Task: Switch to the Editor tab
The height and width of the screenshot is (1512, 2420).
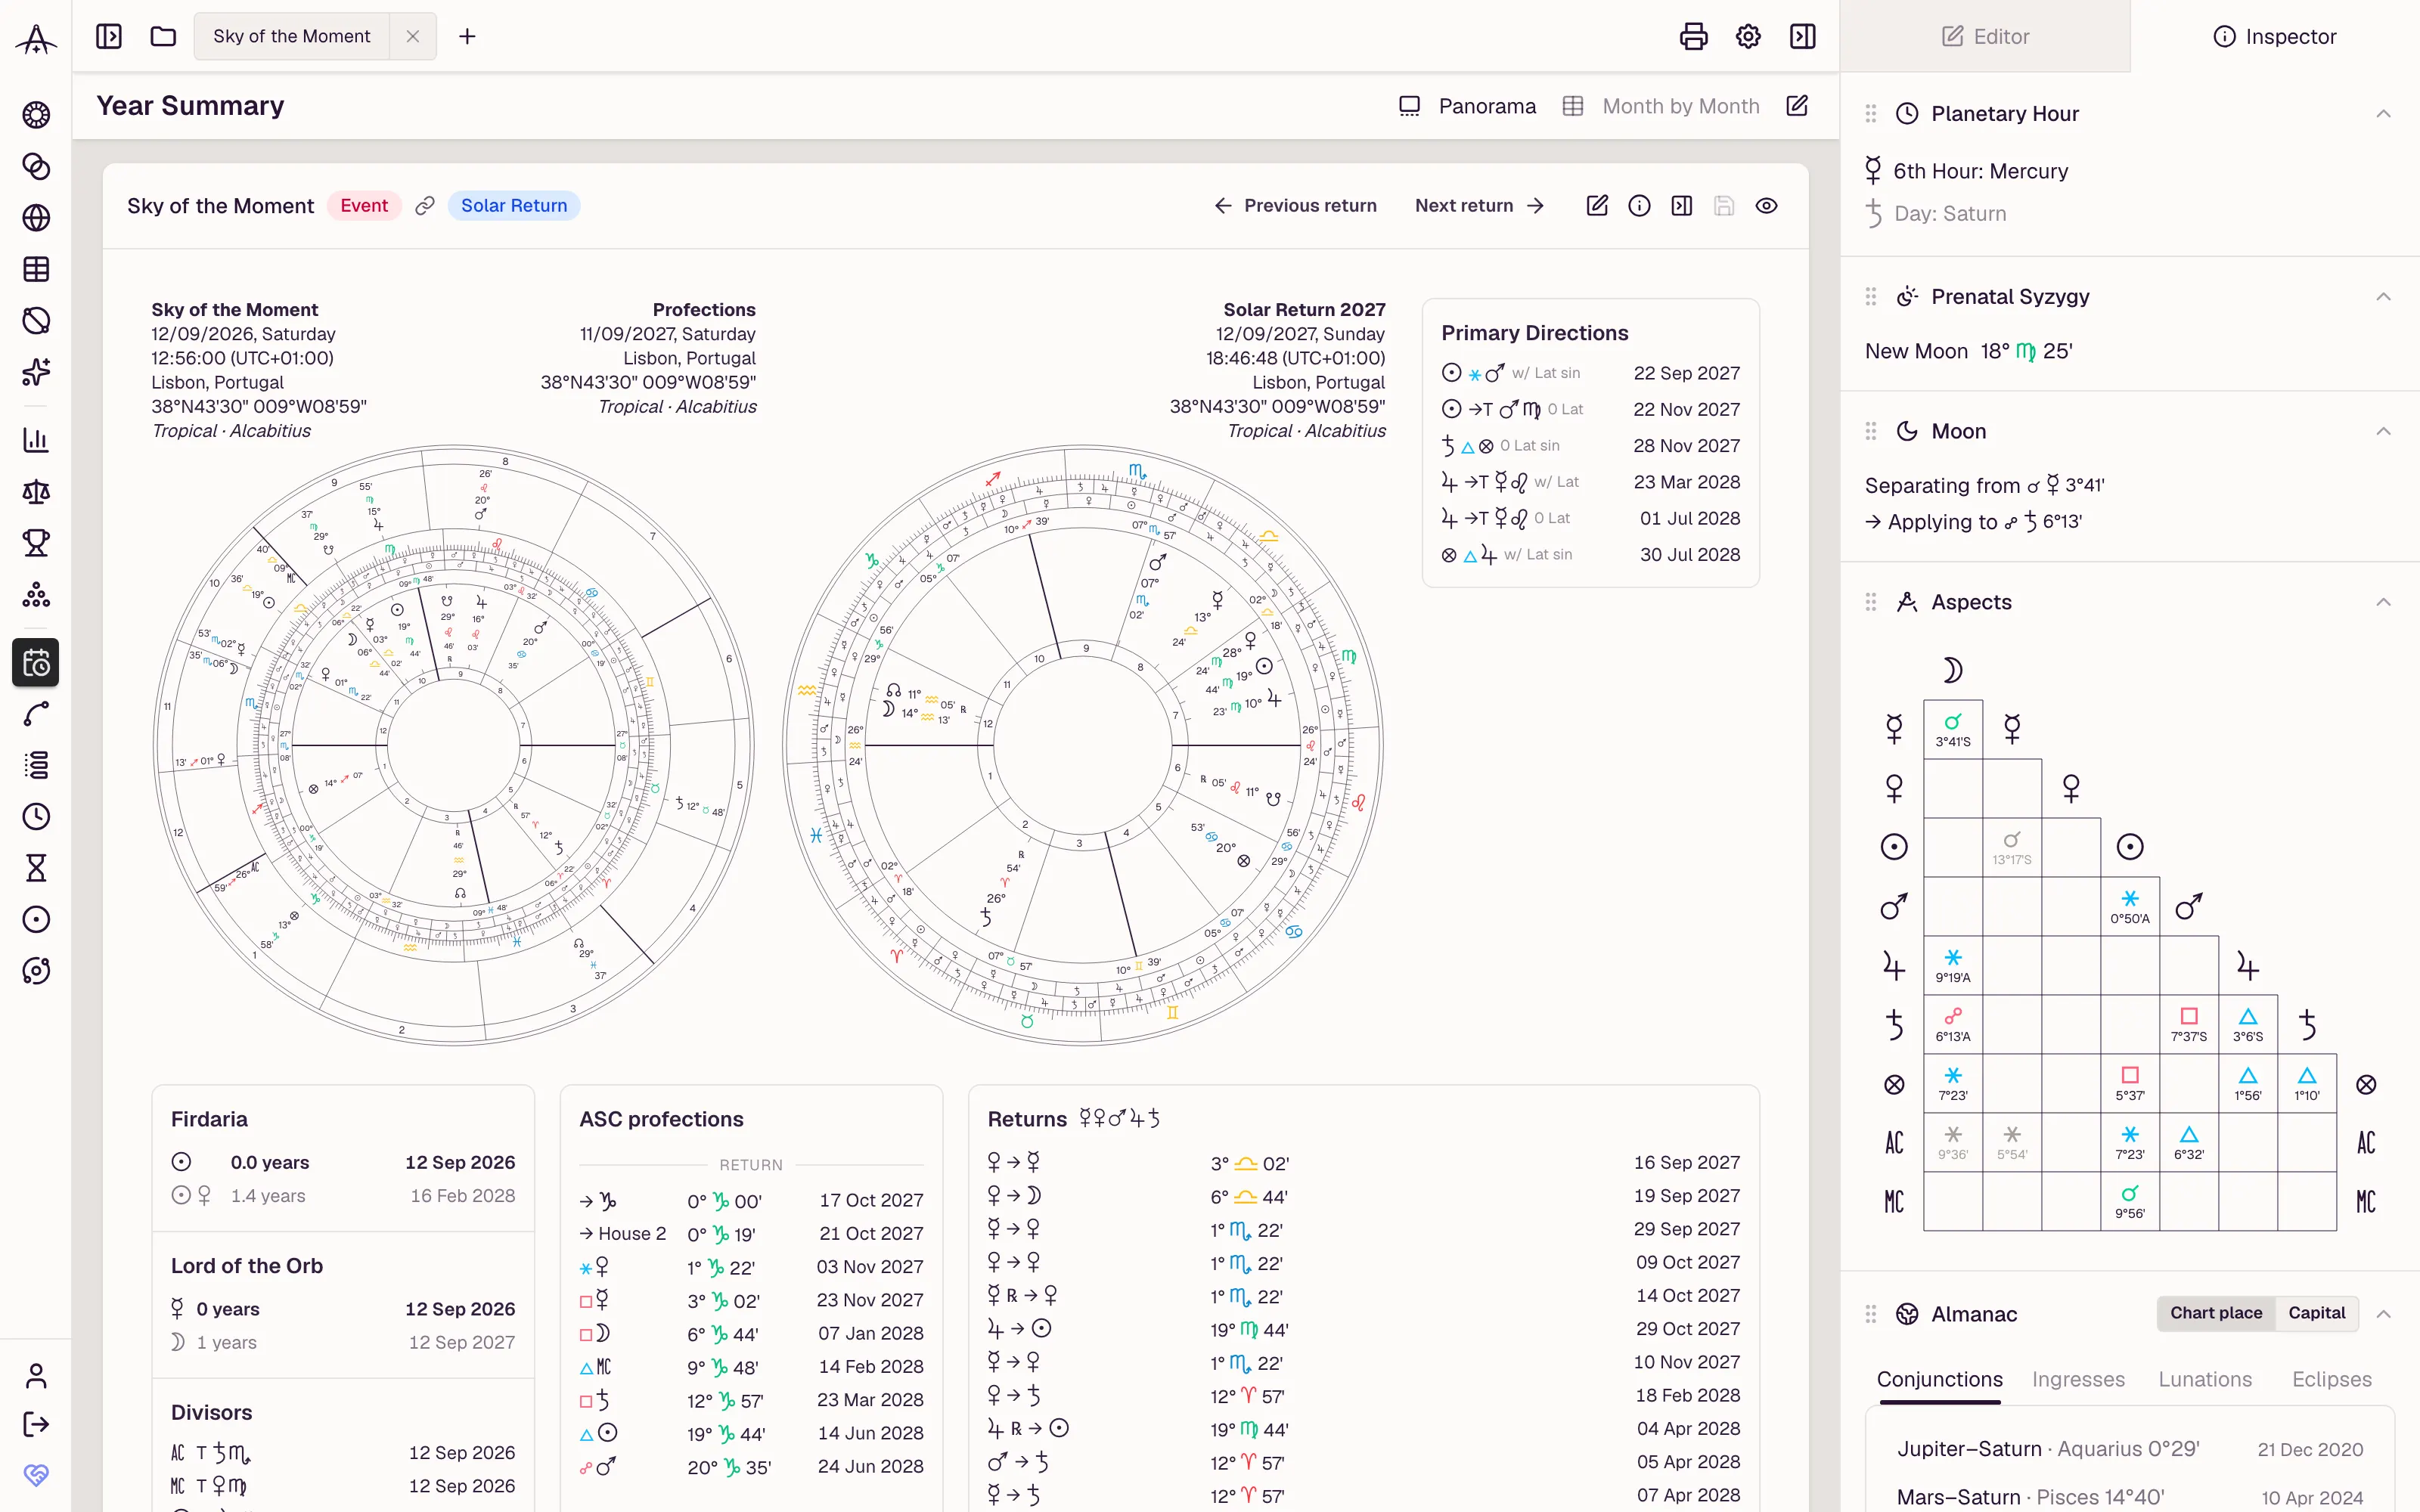Action: click(x=1985, y=37)
